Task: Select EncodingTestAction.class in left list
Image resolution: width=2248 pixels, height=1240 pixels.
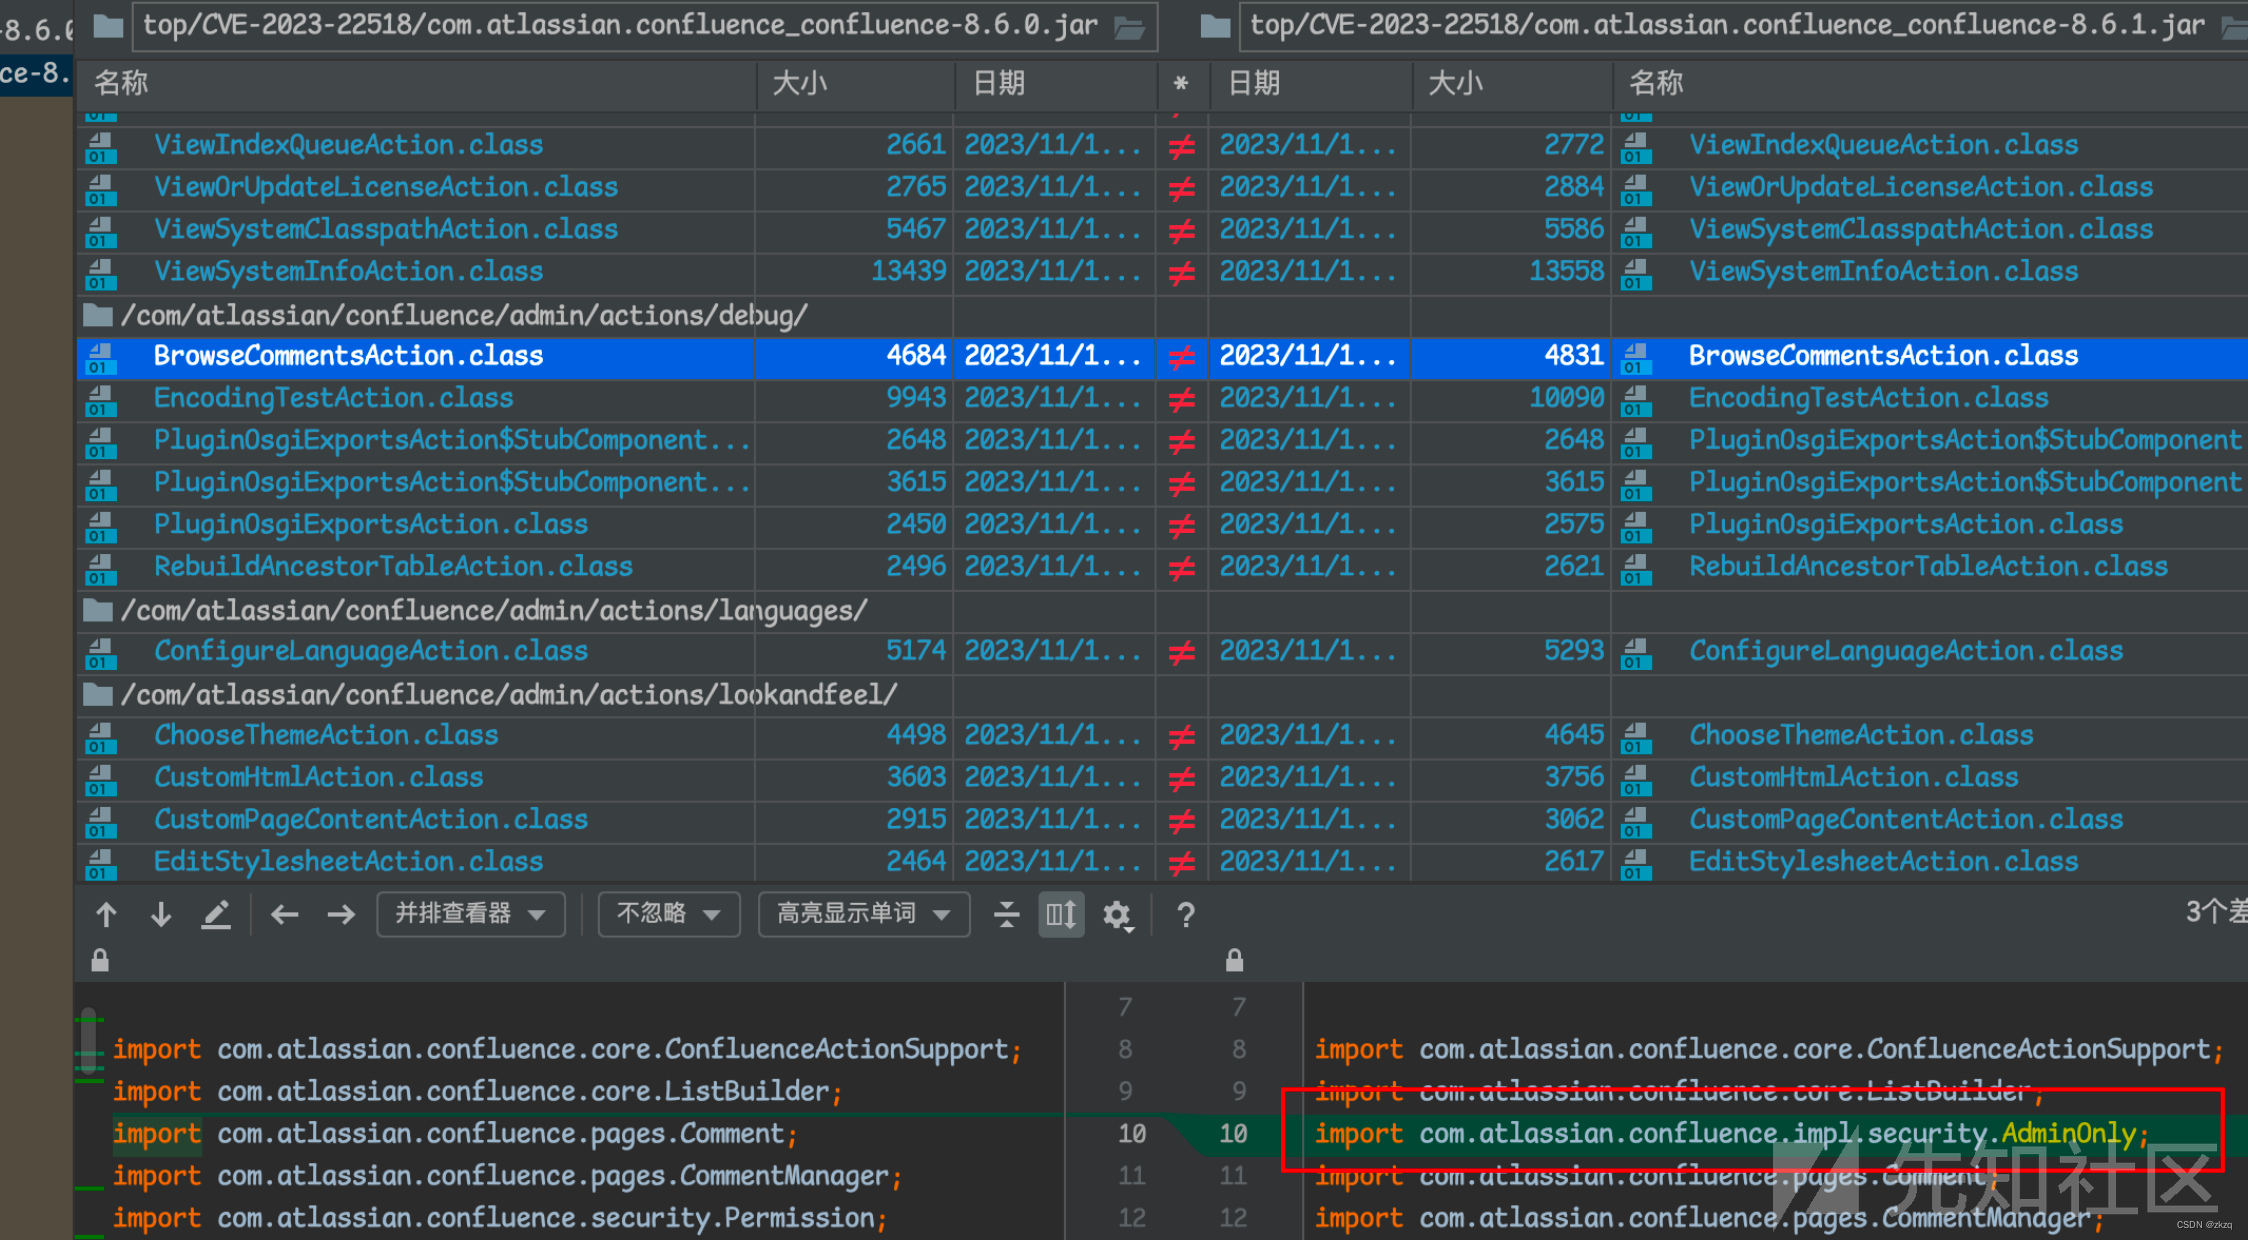Action: point(333,398)
